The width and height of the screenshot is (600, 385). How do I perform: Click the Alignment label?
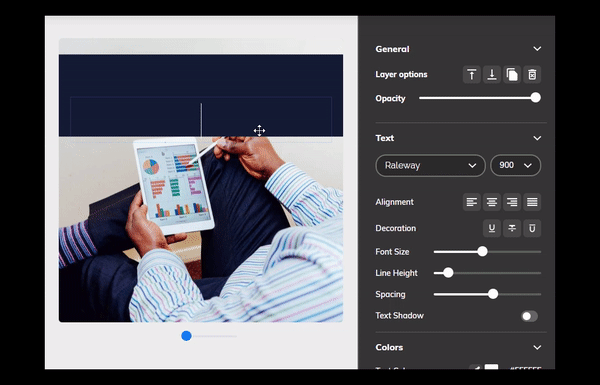(395, 202)
